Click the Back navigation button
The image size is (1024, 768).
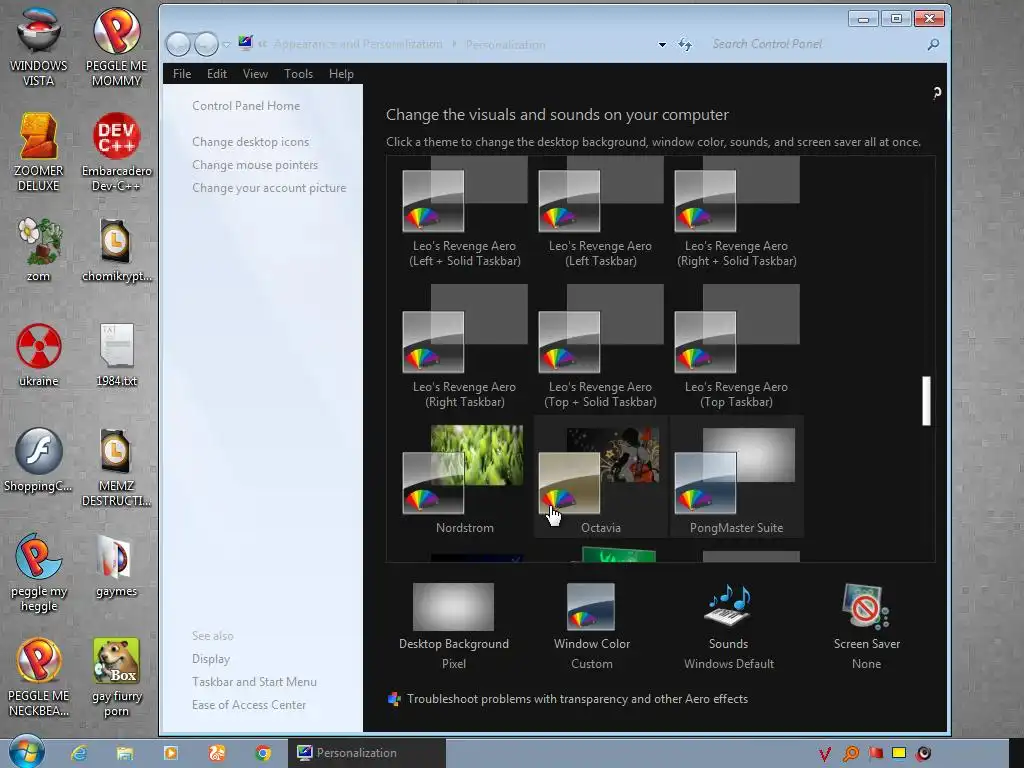pyautogui.click(x=178, y=44)
